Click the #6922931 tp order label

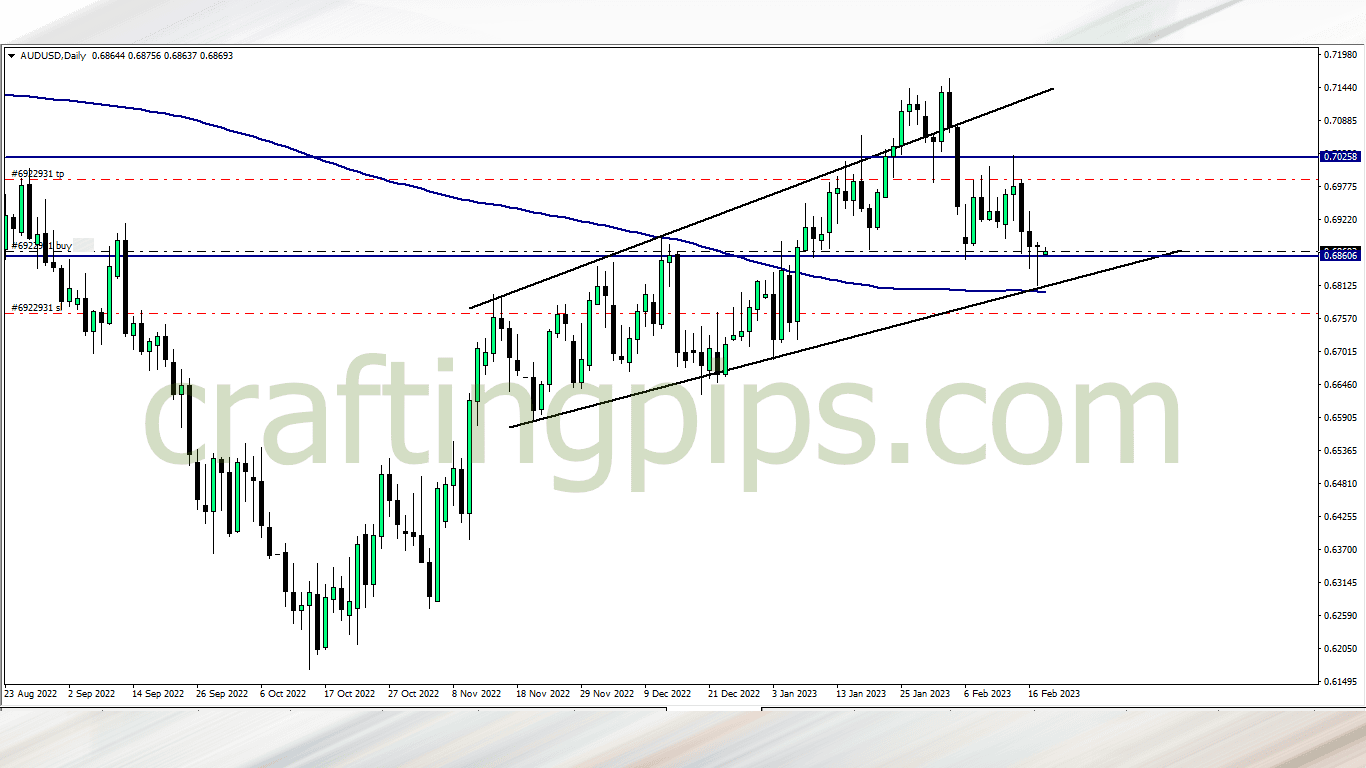(38, 174)
